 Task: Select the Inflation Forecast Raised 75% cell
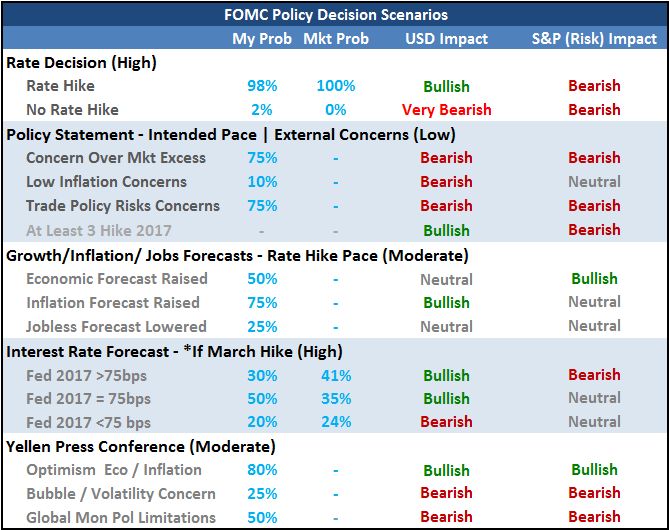point(262,303)
